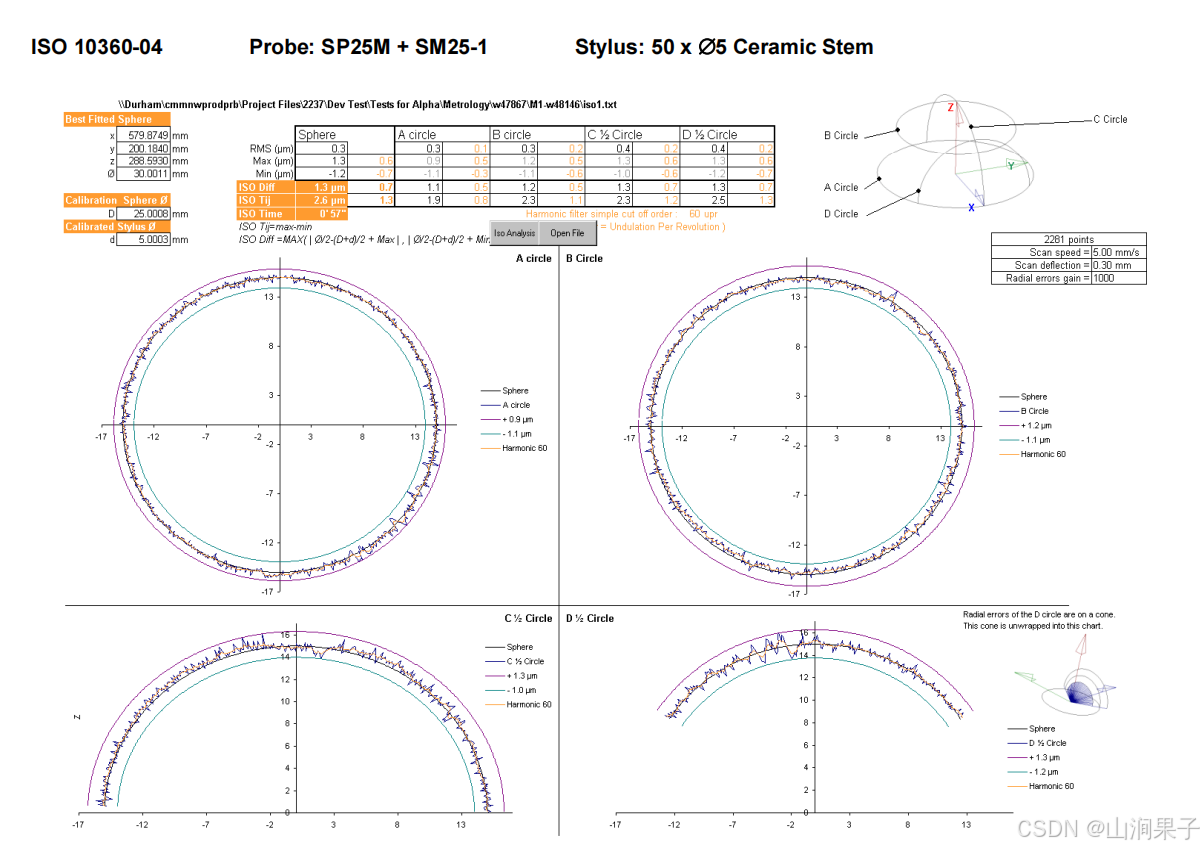1204x848 pixels.
Task: Click the D Circle label on sphere diagram
Action: coord(841,213)
